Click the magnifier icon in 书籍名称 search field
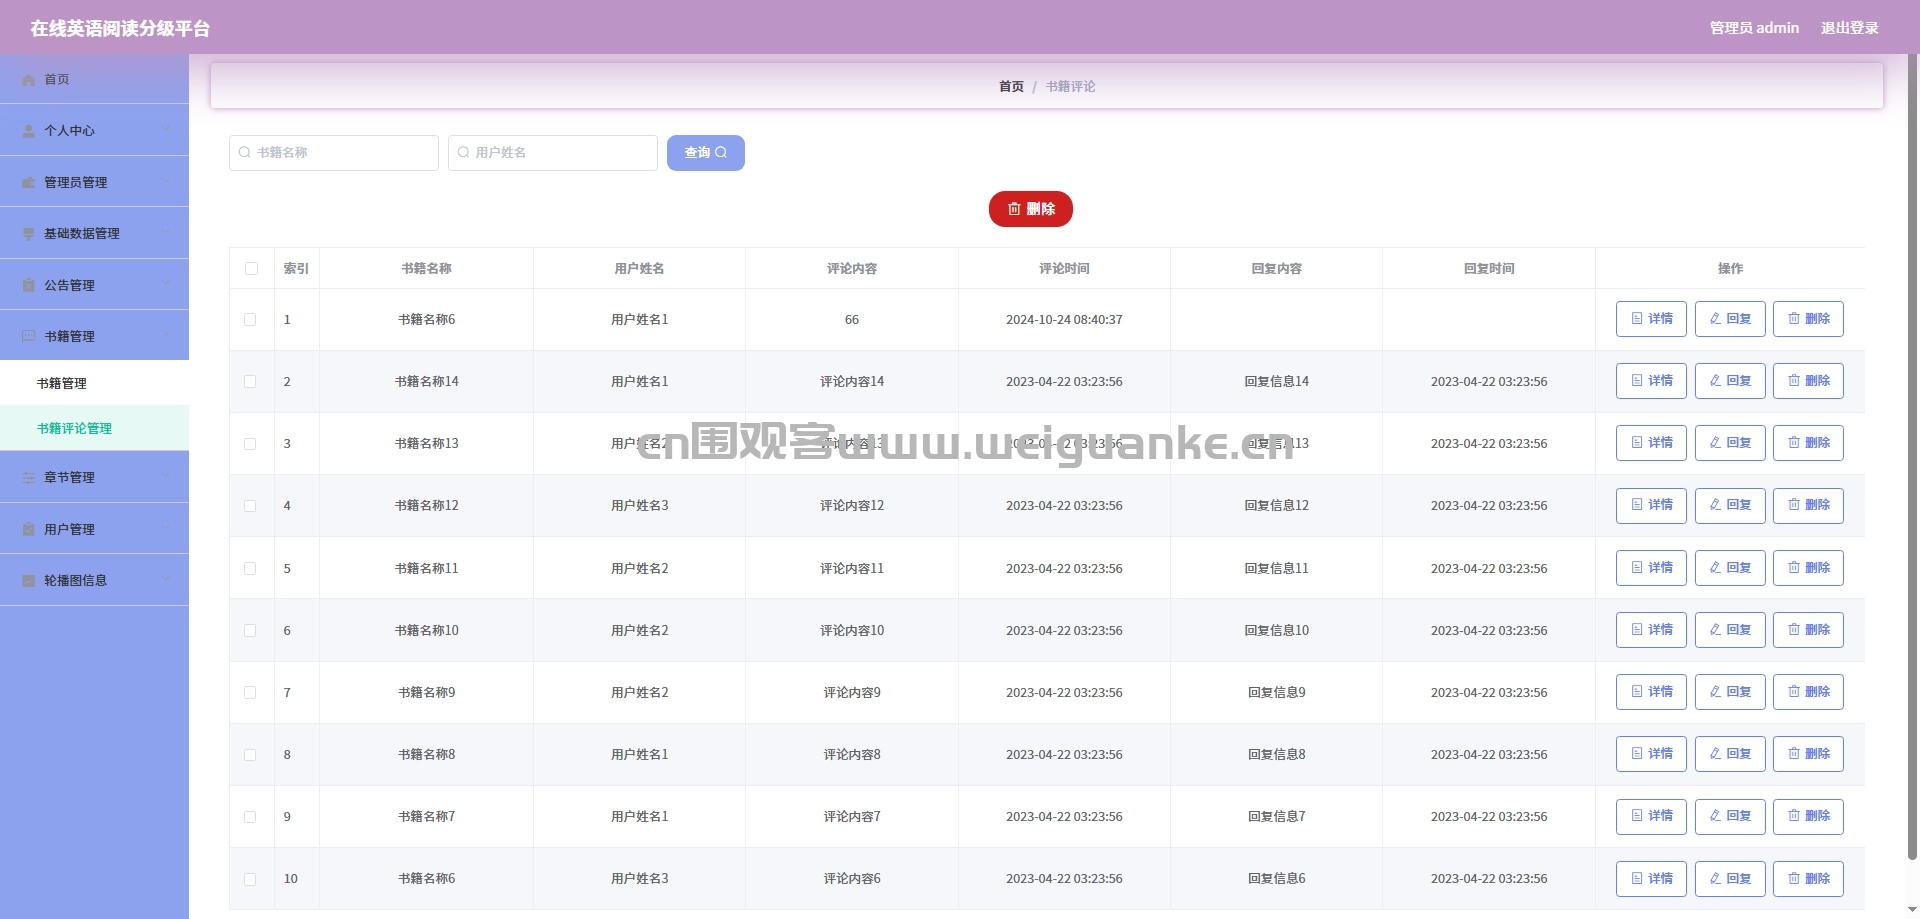This screenshot has height=919, width=1920. [x=244, y=153]
